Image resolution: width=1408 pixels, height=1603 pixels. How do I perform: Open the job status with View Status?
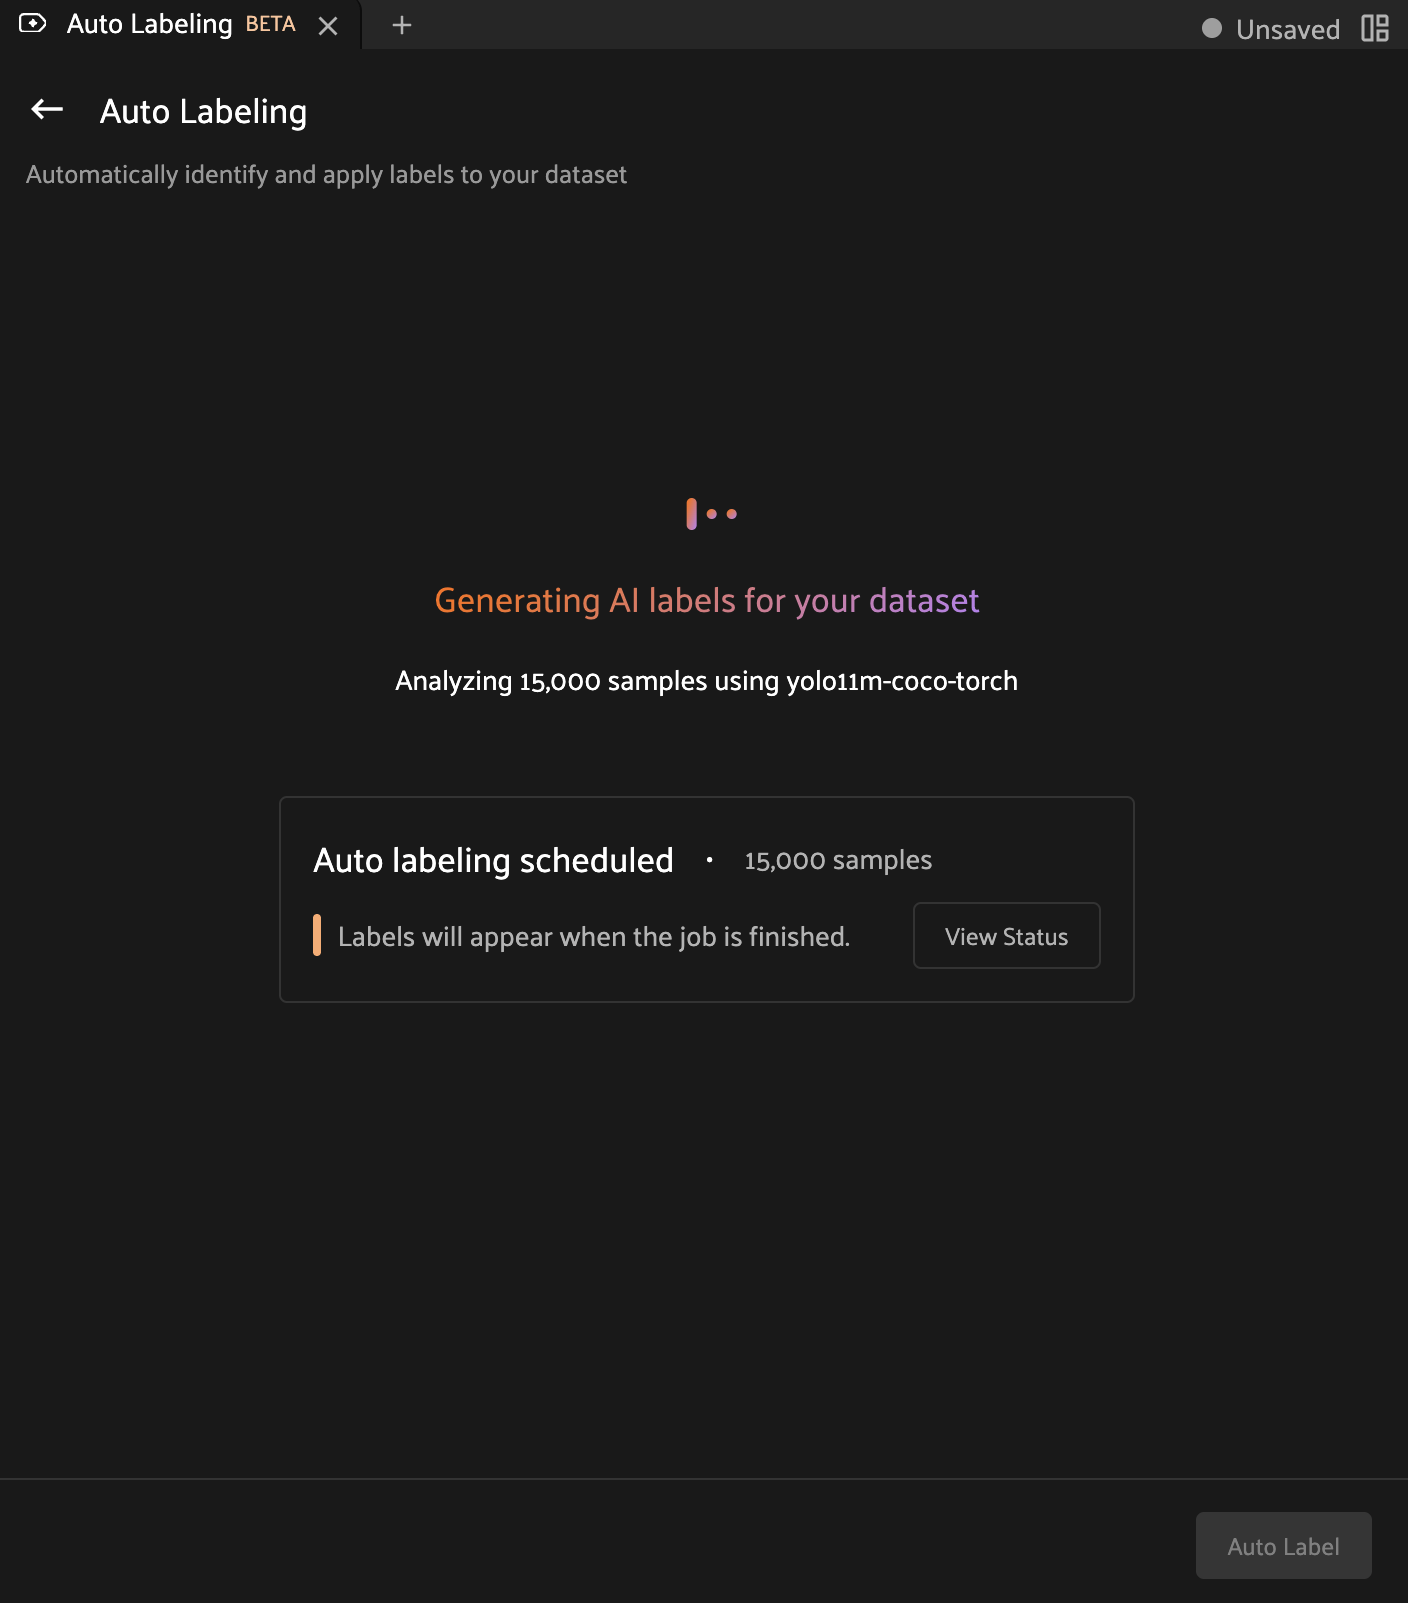point(1006,936)
